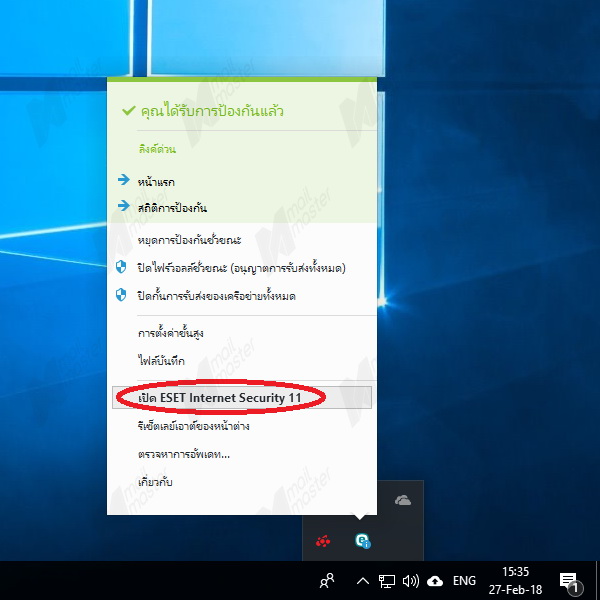Screen dimensions: 600x600
Task: Open the People taskbar icon
Action: click(x=327, y=580)
